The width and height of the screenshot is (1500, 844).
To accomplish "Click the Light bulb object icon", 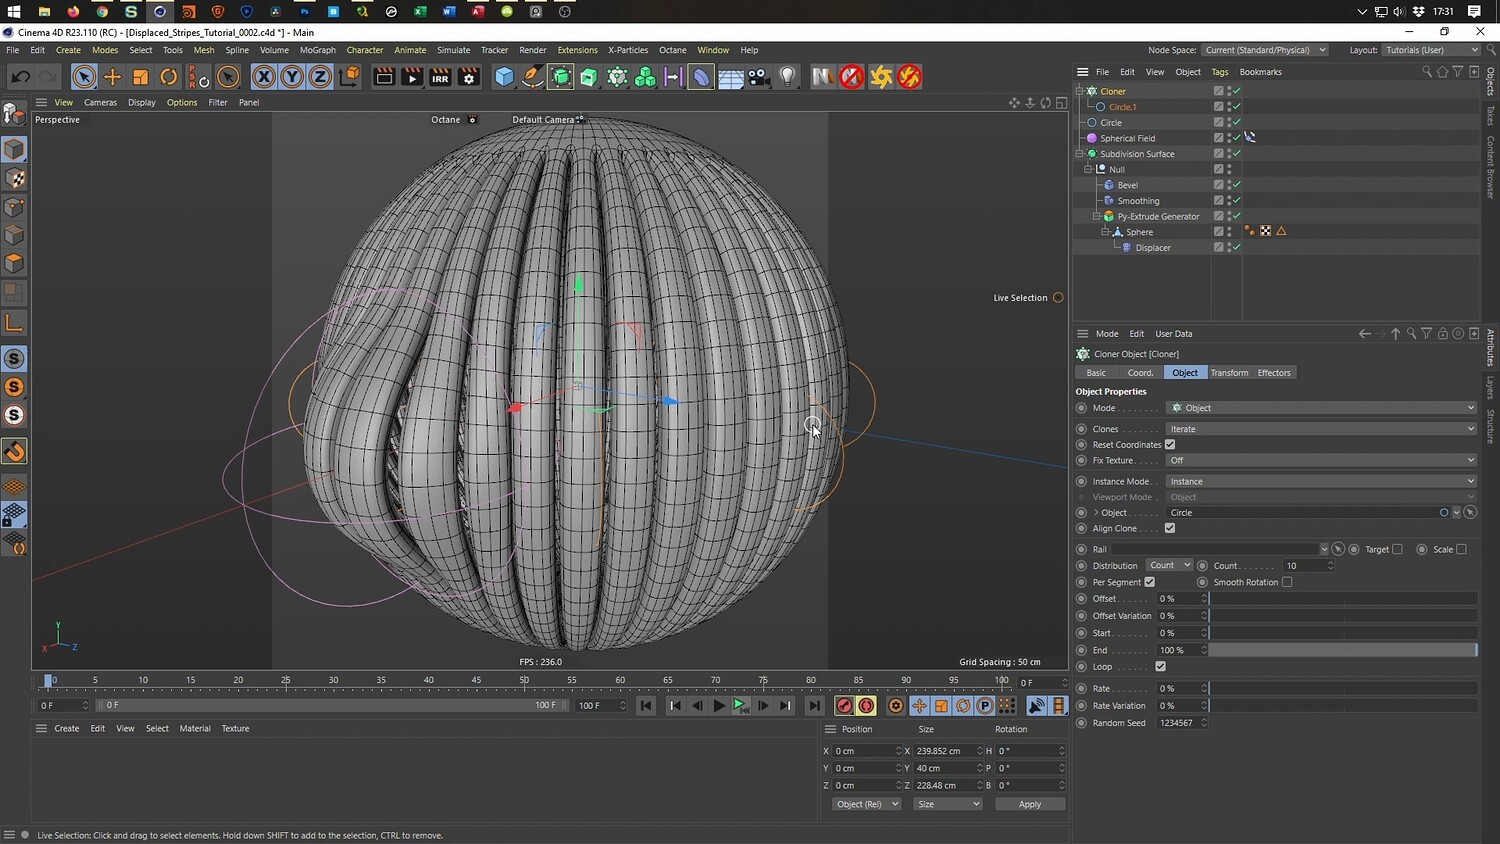I will [x=788, y=77].
